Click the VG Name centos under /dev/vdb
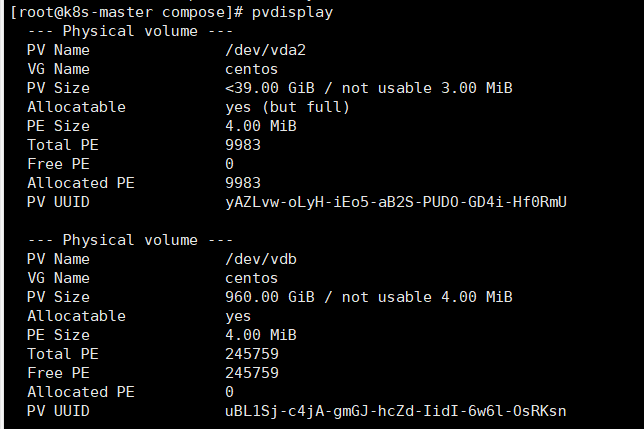Image resolution: width=644 pixels, height=429 pixels. click(252, 278)
